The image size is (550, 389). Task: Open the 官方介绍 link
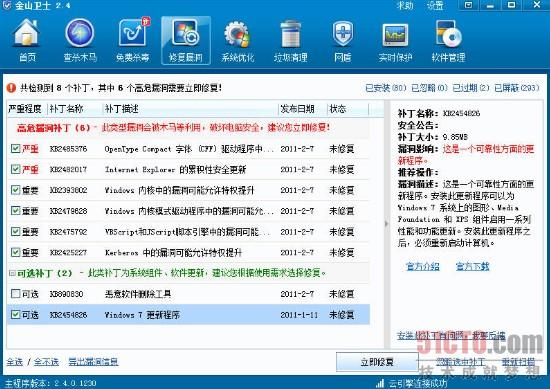(x=422, y=267)
